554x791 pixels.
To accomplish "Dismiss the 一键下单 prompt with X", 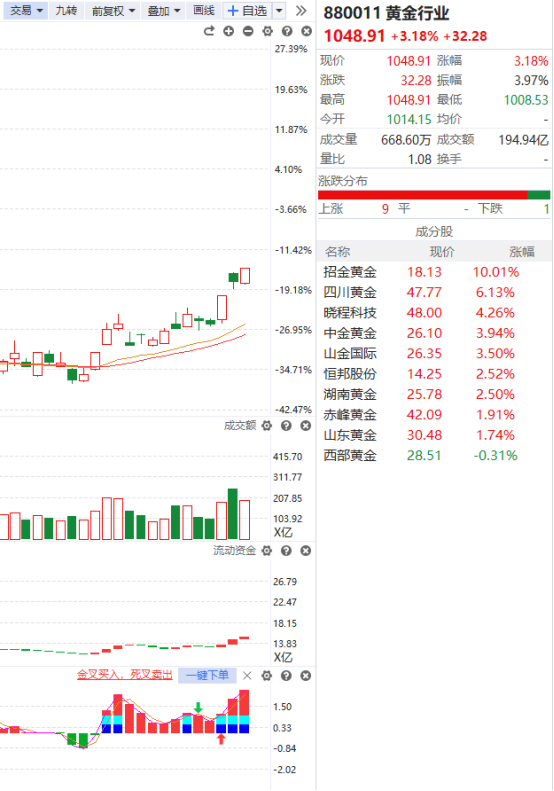I will click(x=247, y=675).
